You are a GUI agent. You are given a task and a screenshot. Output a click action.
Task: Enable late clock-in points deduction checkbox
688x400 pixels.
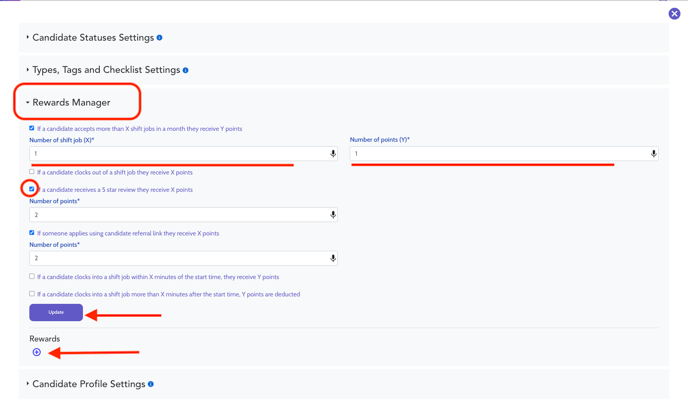[32, 293]
